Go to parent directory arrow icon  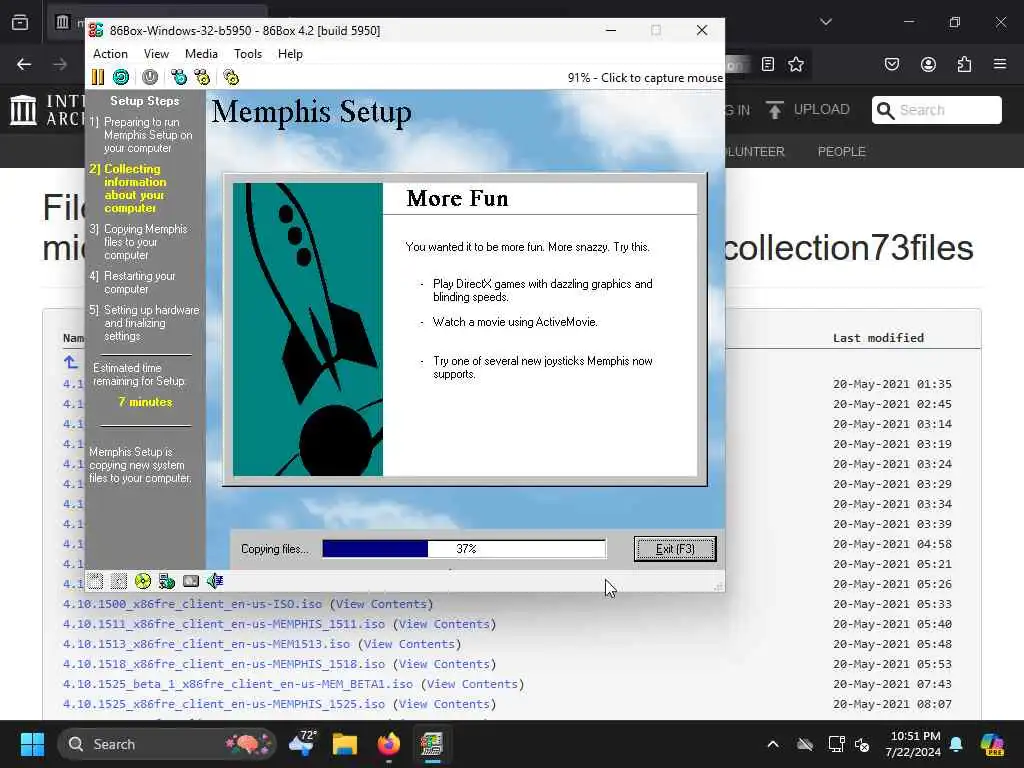71,362
